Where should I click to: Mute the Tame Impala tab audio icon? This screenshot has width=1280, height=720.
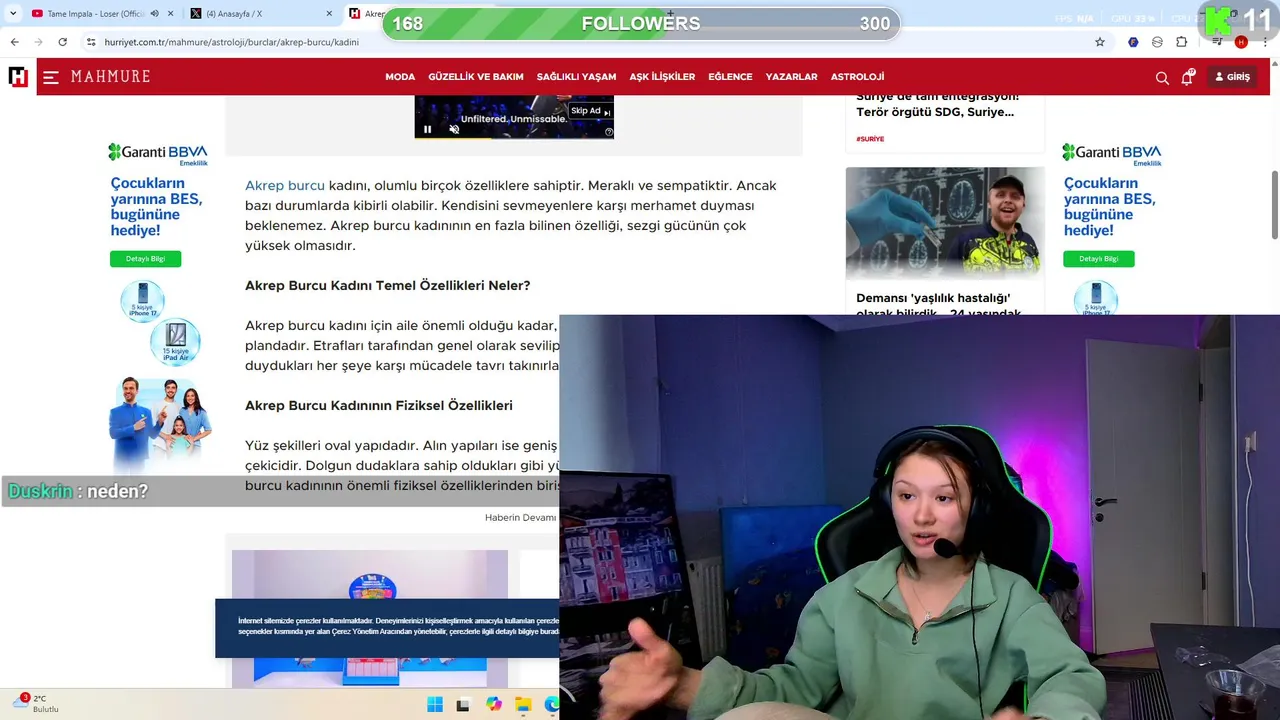point(155,14)
